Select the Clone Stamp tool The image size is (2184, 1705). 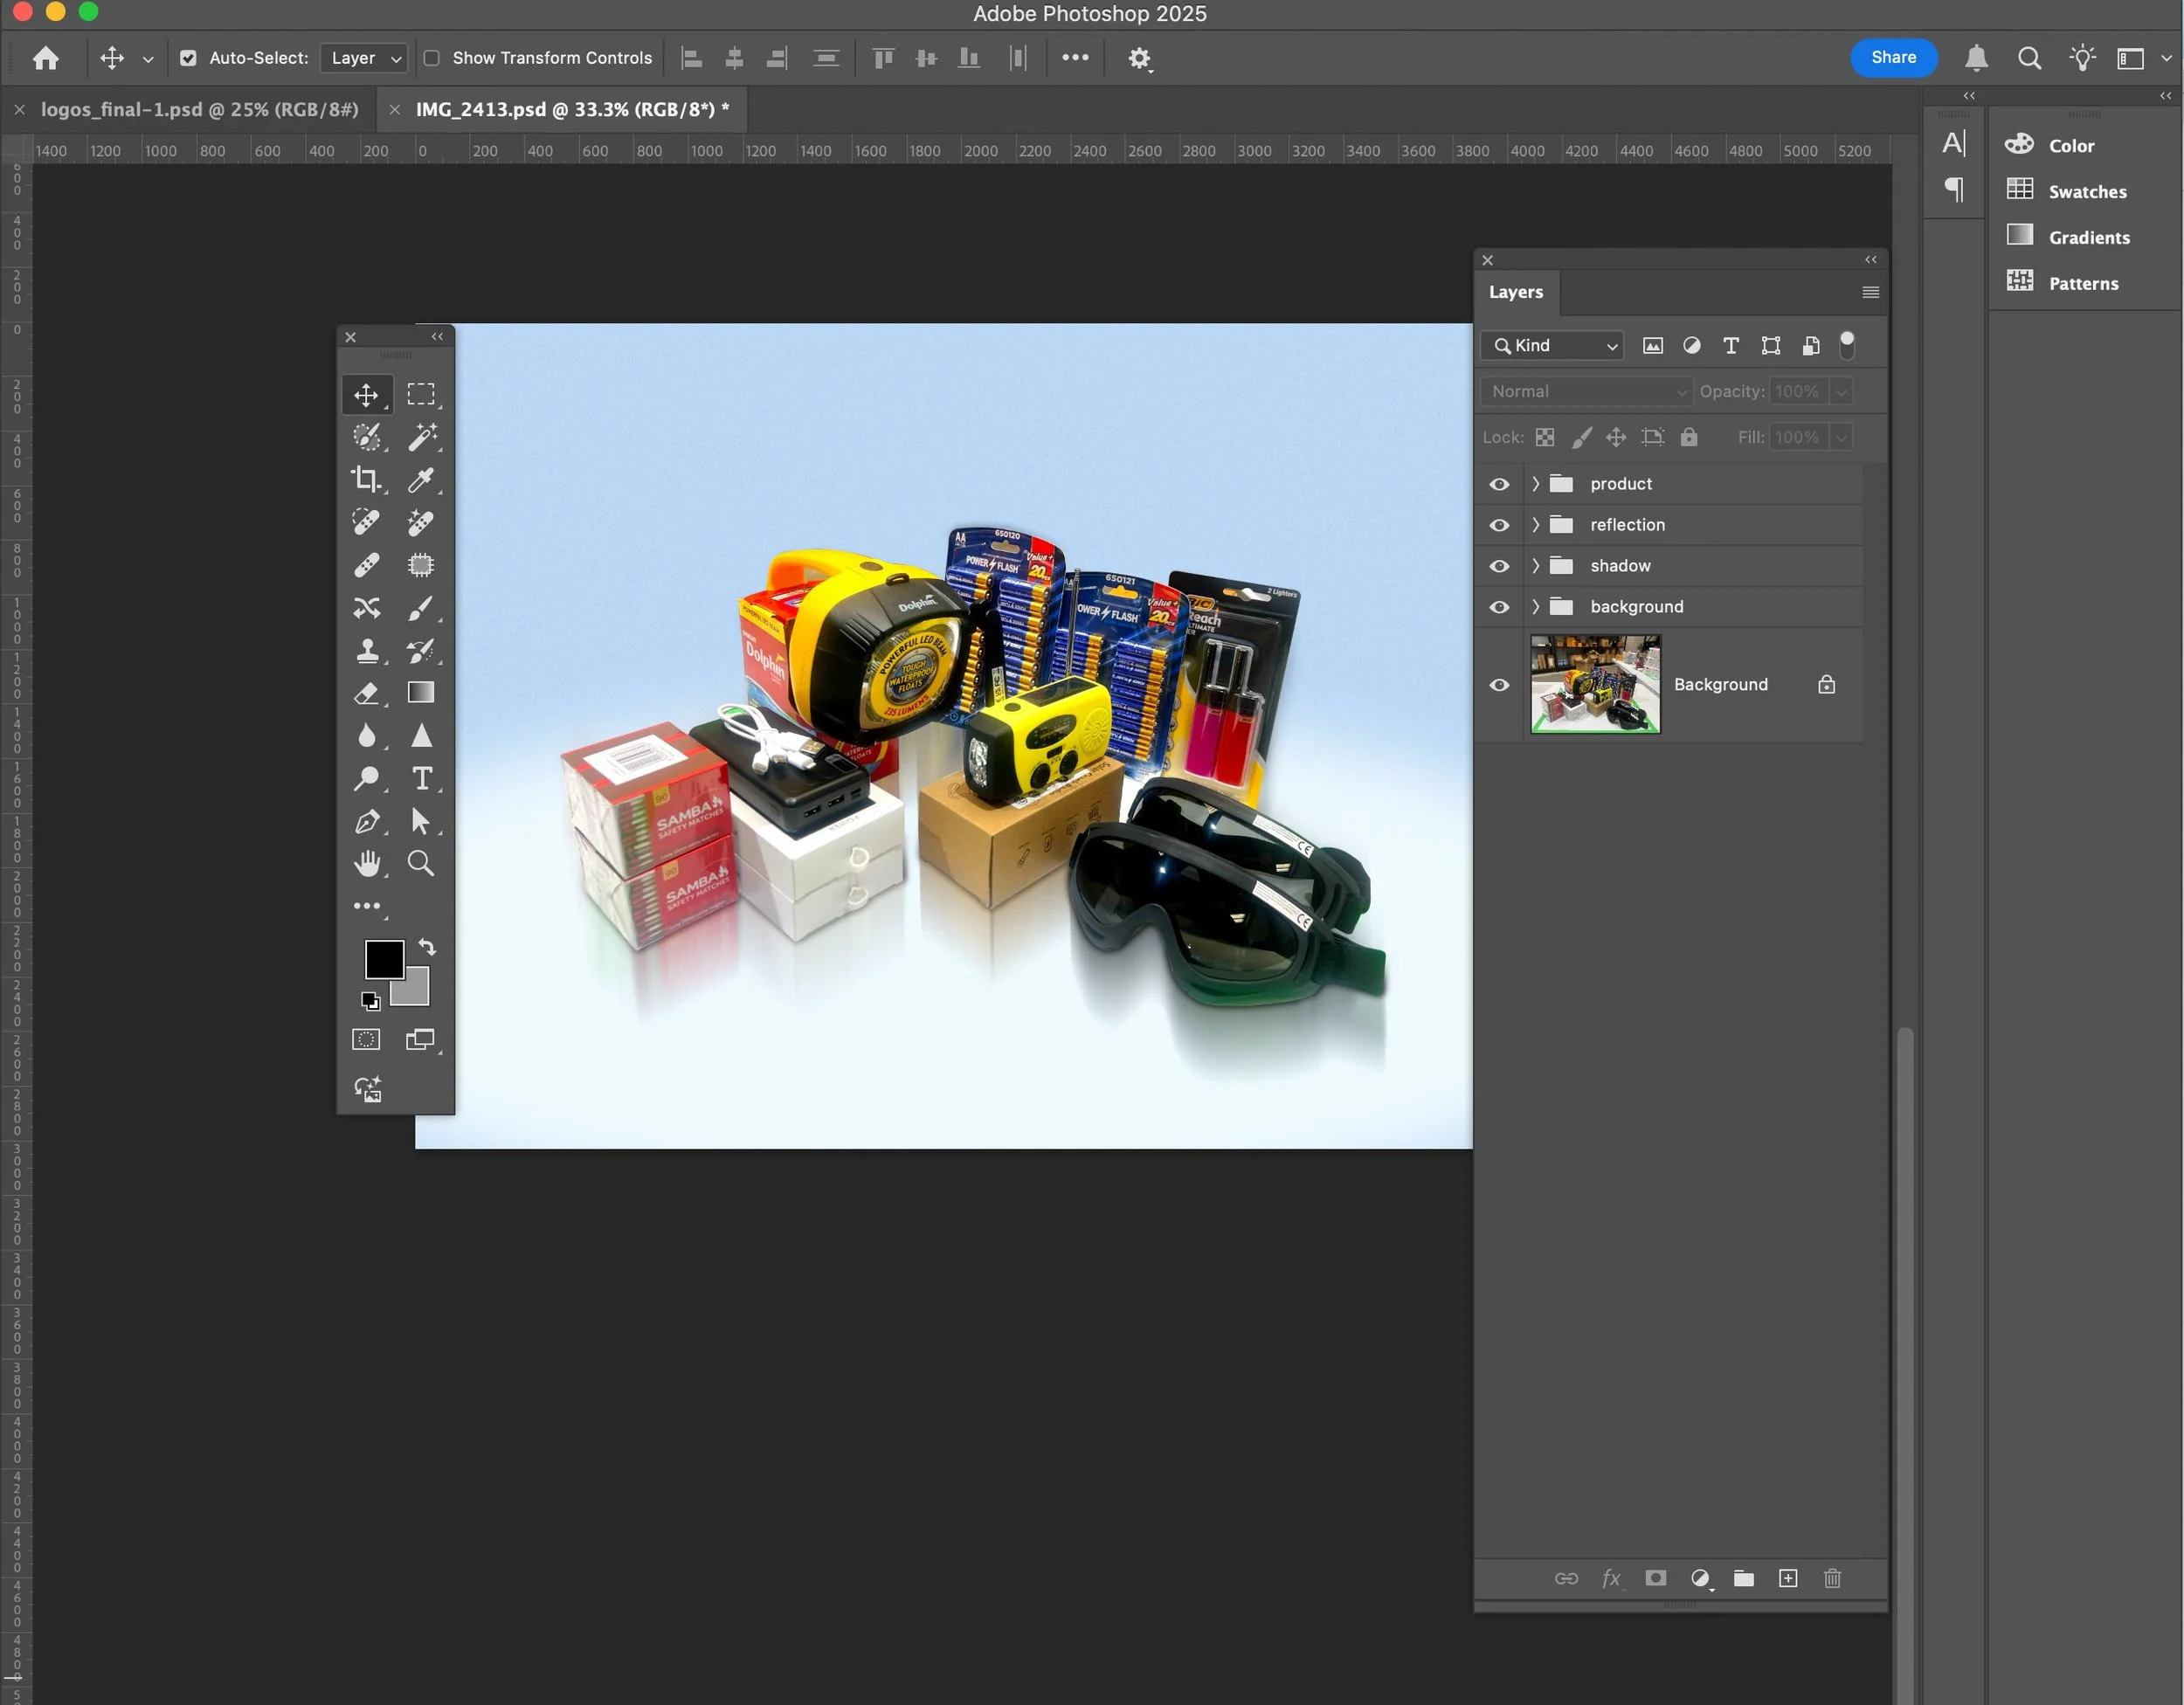tap(366, 651)
